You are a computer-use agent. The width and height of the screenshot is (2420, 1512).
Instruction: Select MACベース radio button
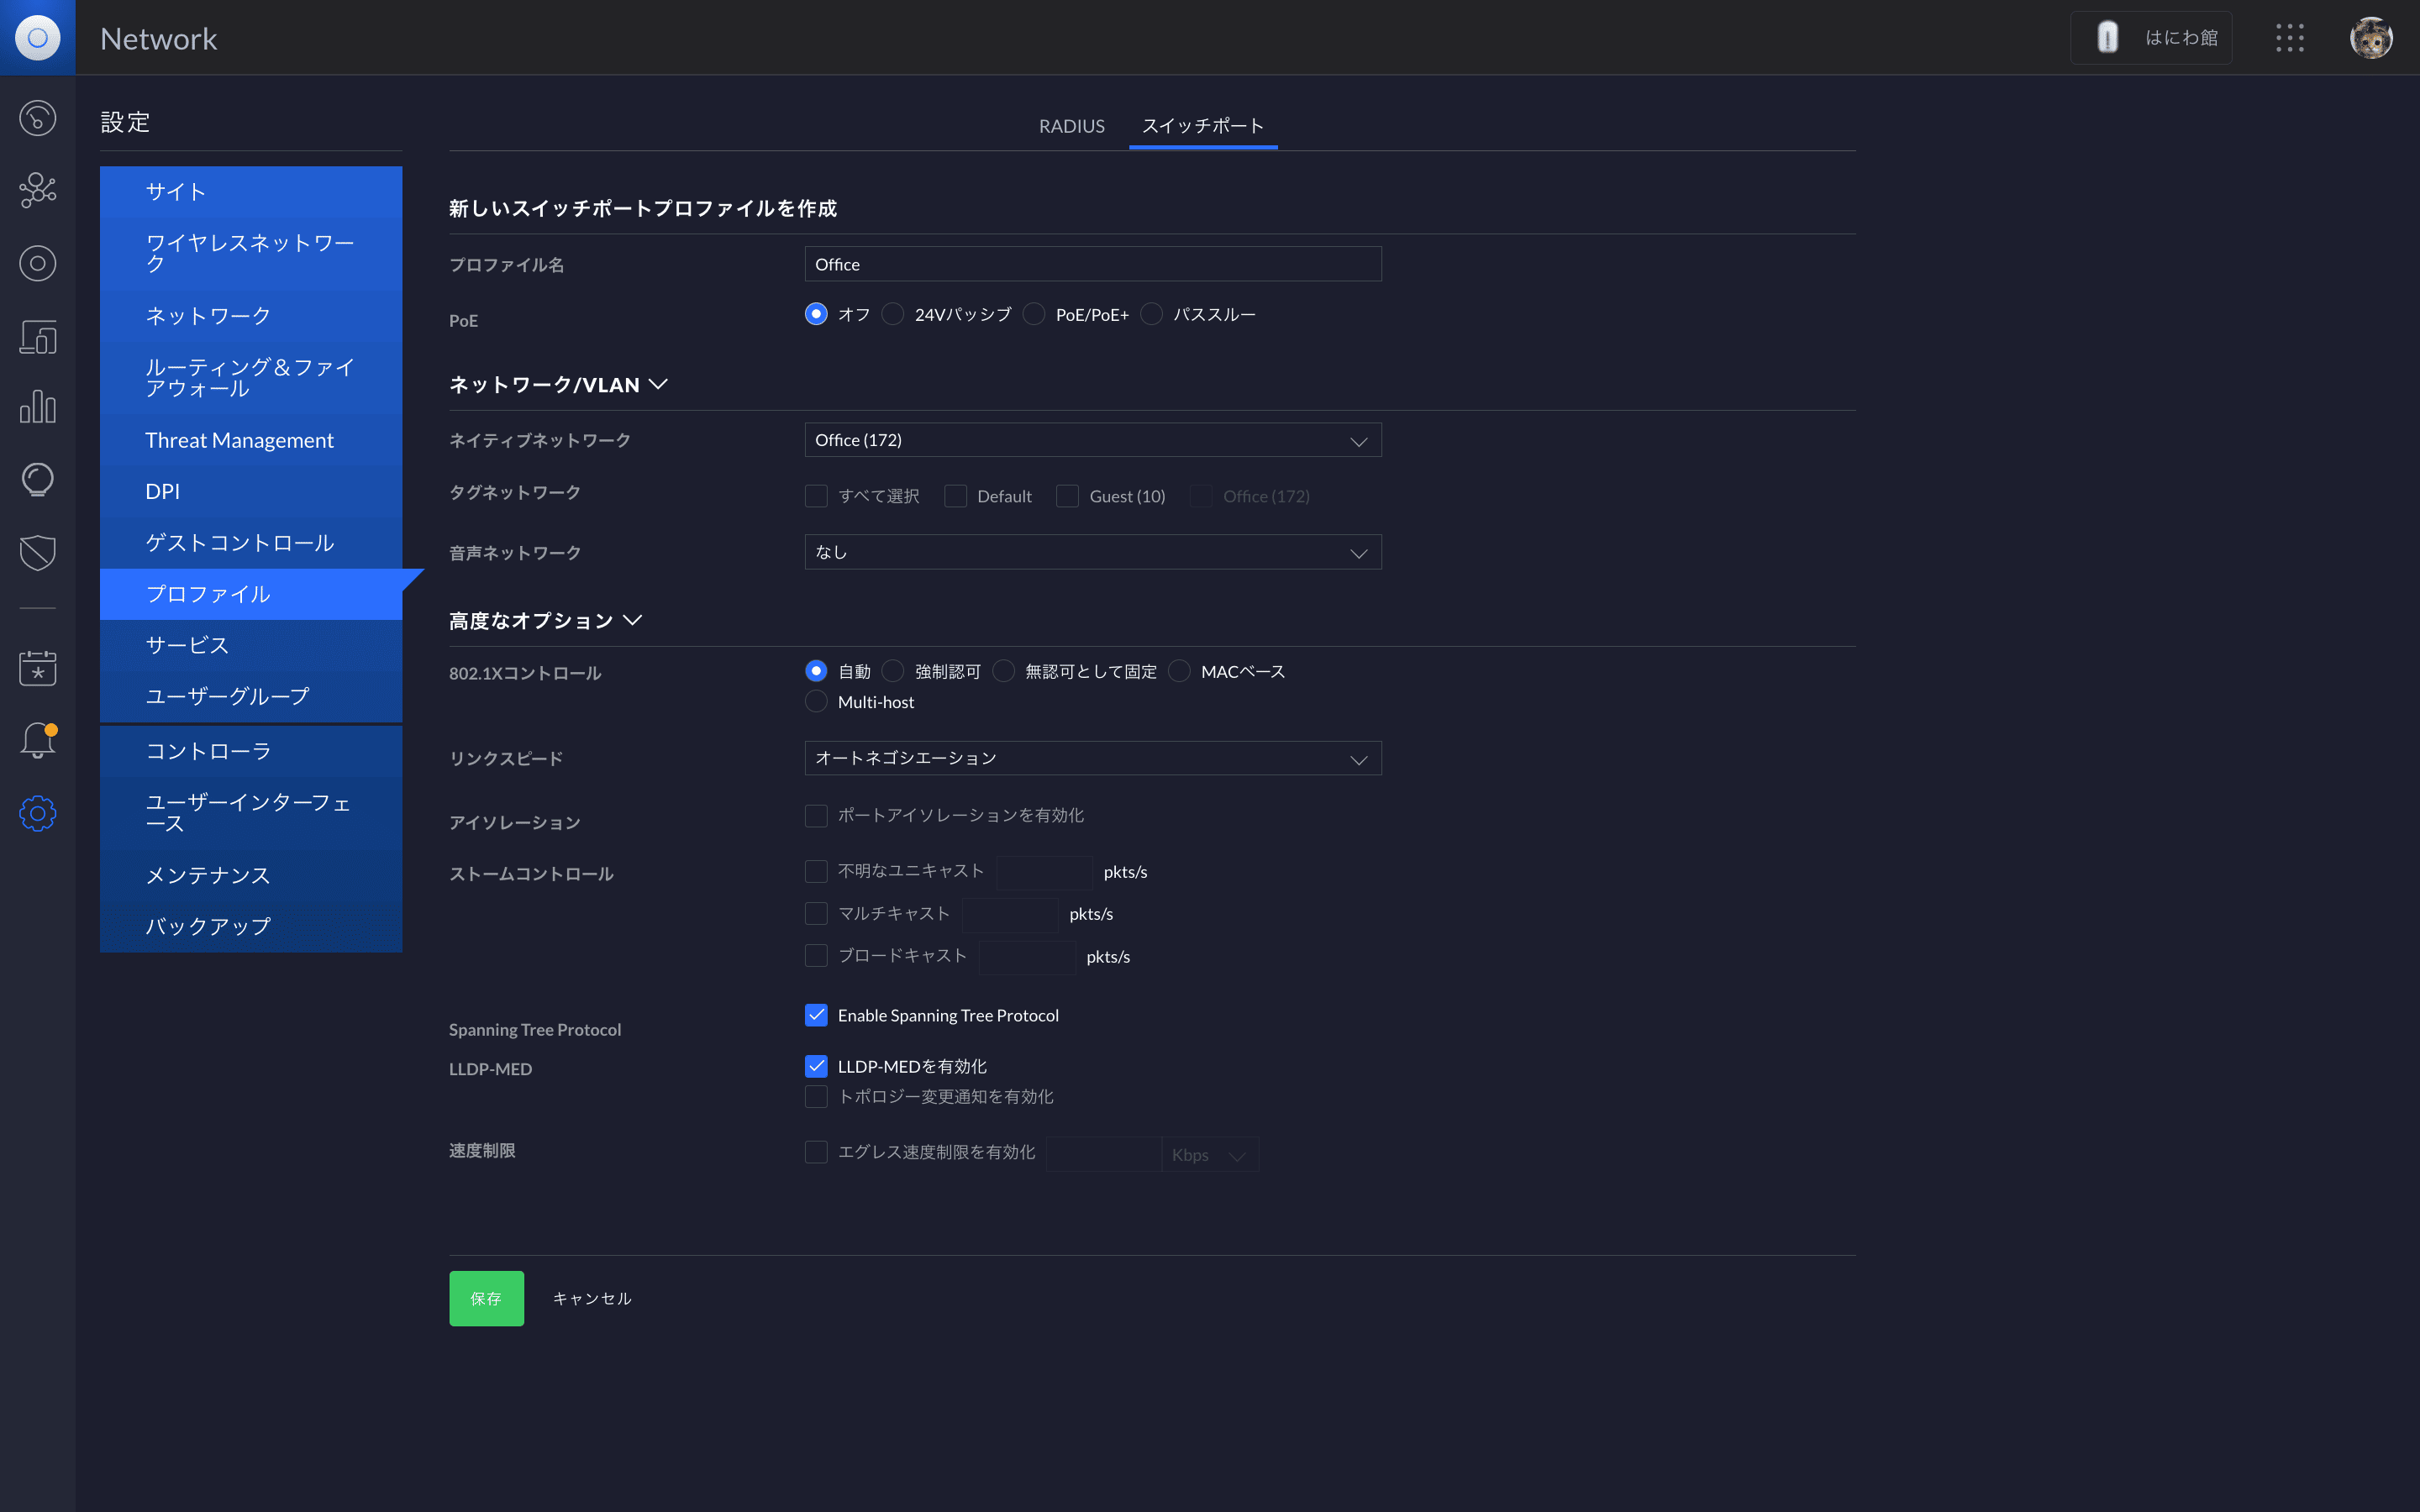click(1179, 671)
